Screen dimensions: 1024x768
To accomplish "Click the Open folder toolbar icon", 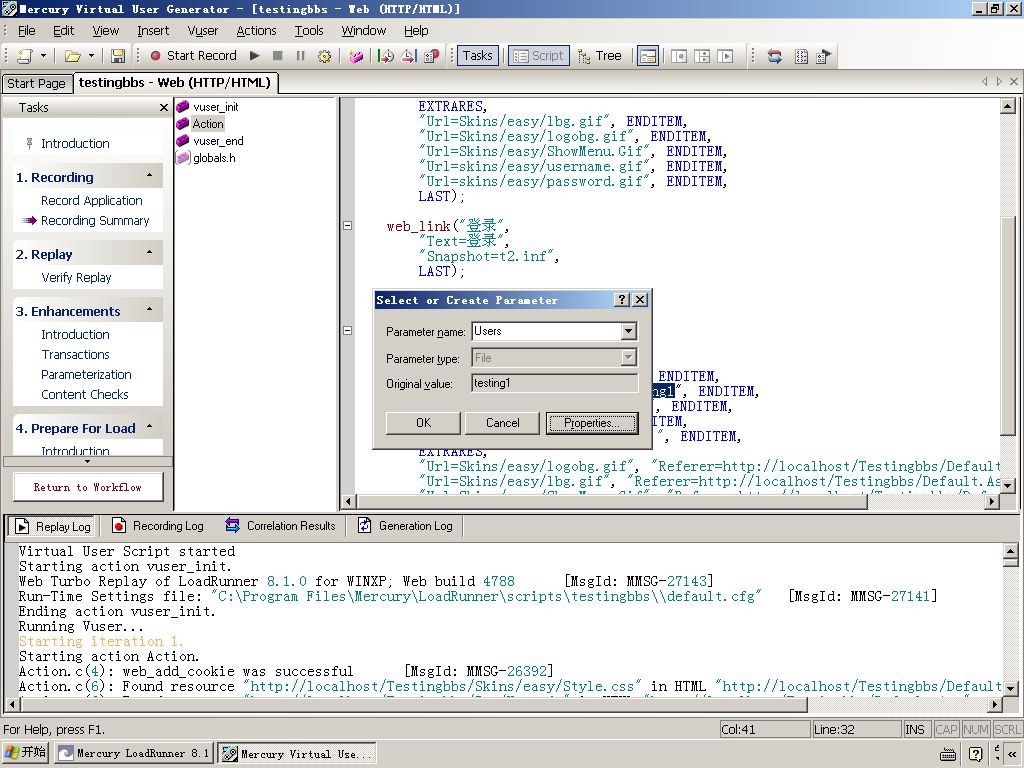I will coord(72,56).
